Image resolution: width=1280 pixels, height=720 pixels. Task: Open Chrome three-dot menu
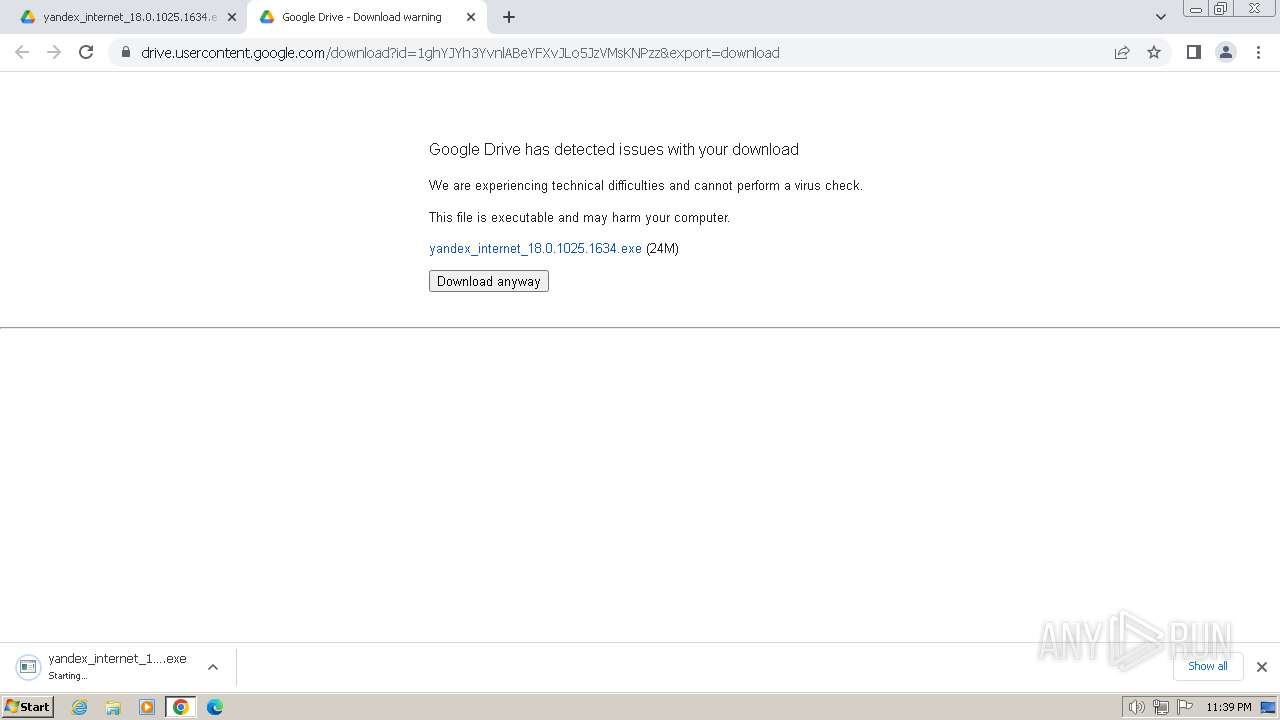click(x=1259, y=52)
